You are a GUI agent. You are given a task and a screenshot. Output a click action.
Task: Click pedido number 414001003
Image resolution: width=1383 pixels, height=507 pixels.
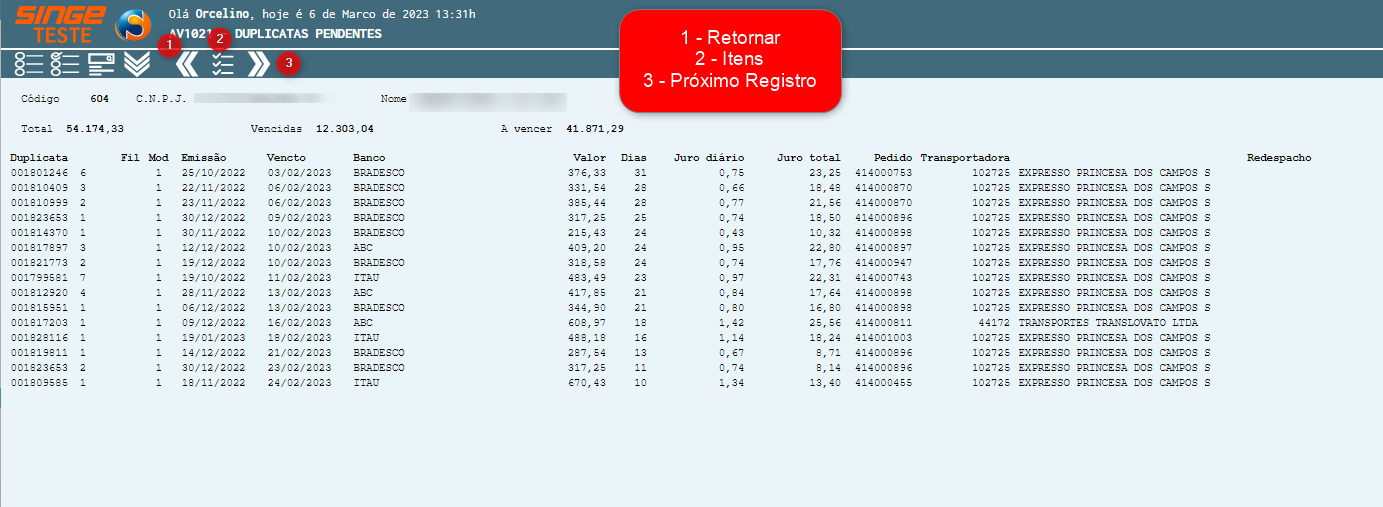[x=884, y=338]
